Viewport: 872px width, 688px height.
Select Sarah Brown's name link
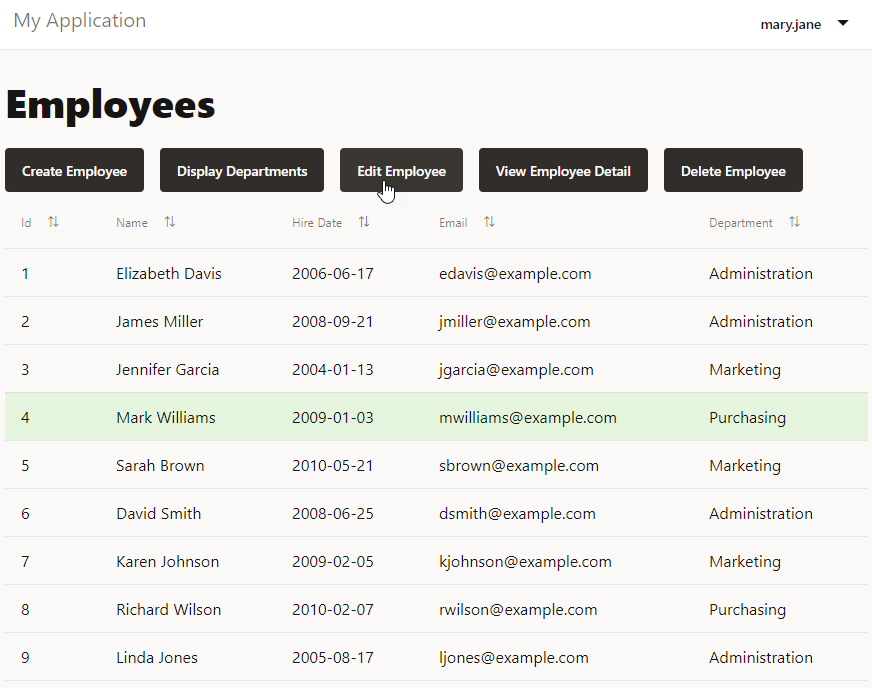point(160,465)
